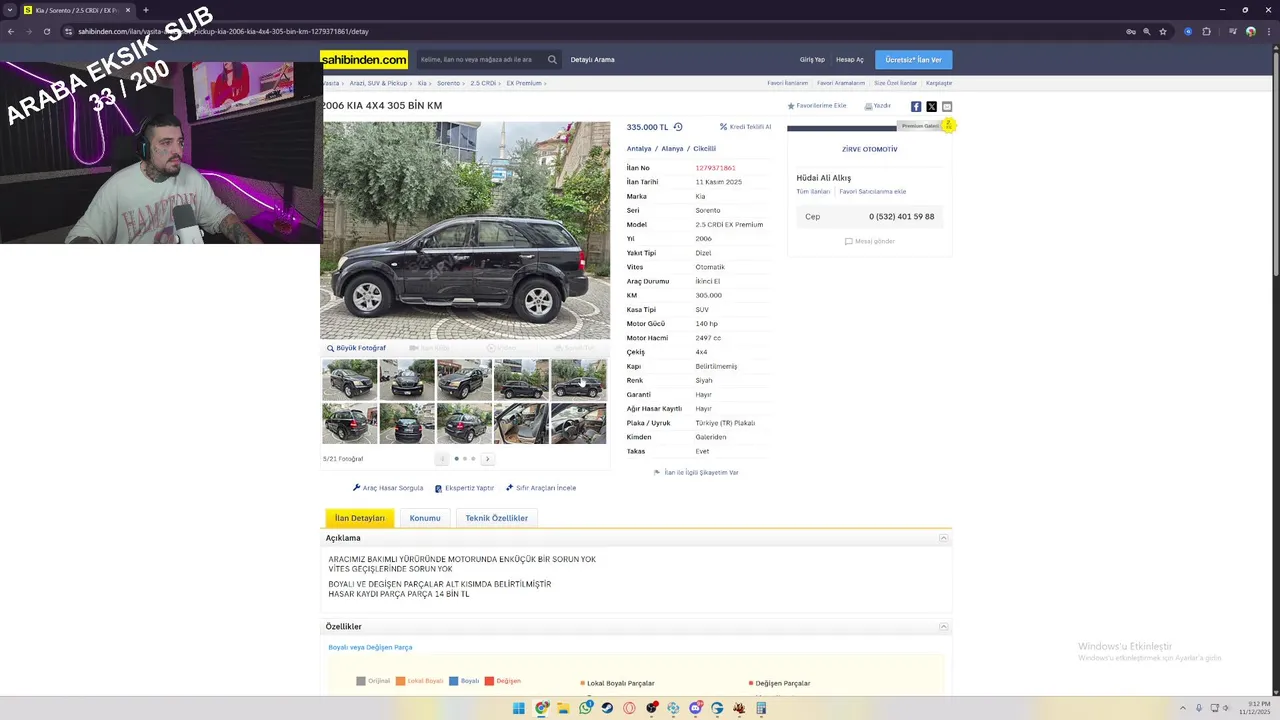1280x720 pixels.
Task: Collapse the Özellikler section
Action: (943, 626)
